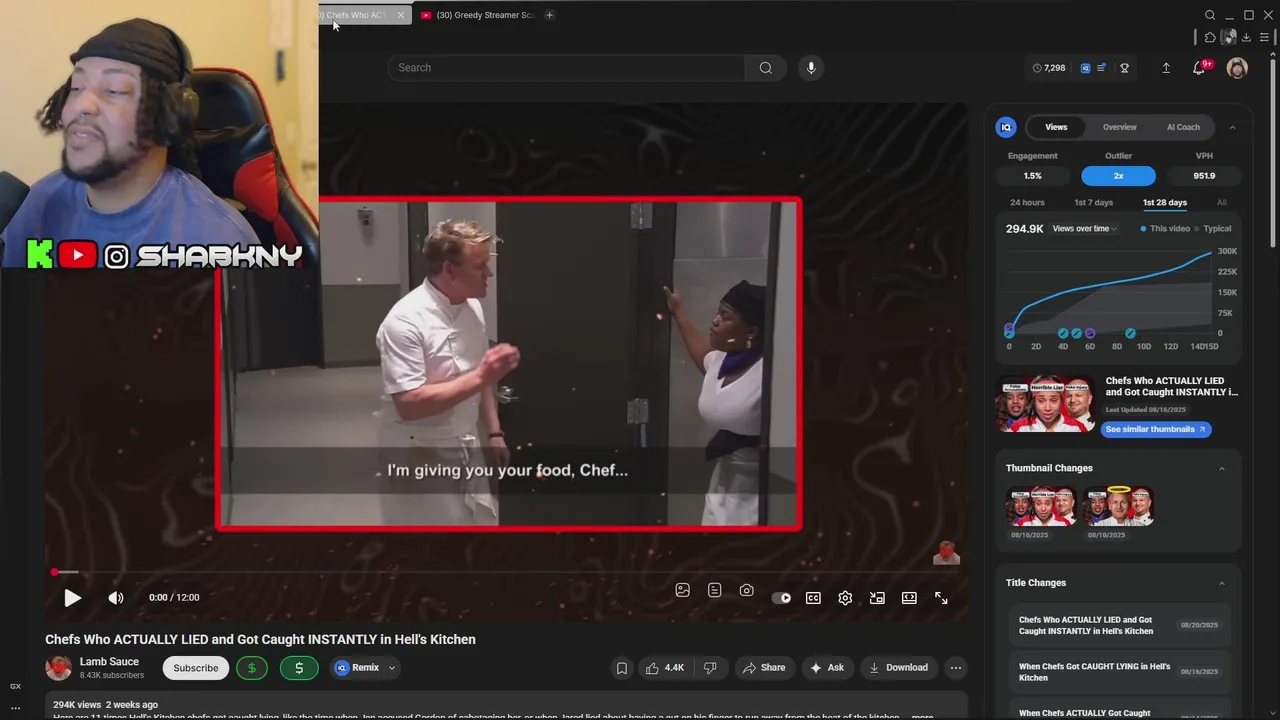Image resolution: width=1280 pixels, height=720 pixels.
Task: Open the vidIQ list queue icon
Action: coord(1101,68)
